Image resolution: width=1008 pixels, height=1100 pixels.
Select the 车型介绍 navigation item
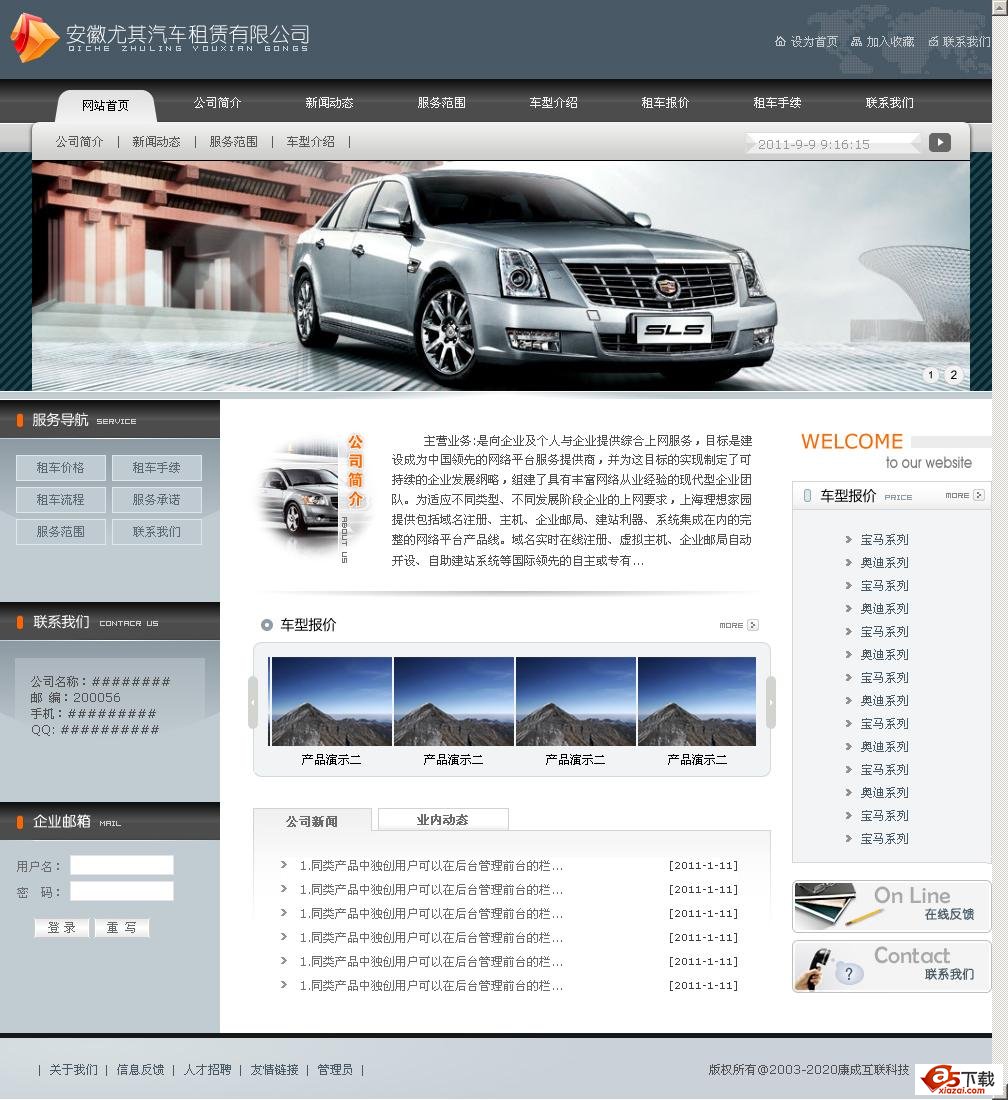pos(553,103)
